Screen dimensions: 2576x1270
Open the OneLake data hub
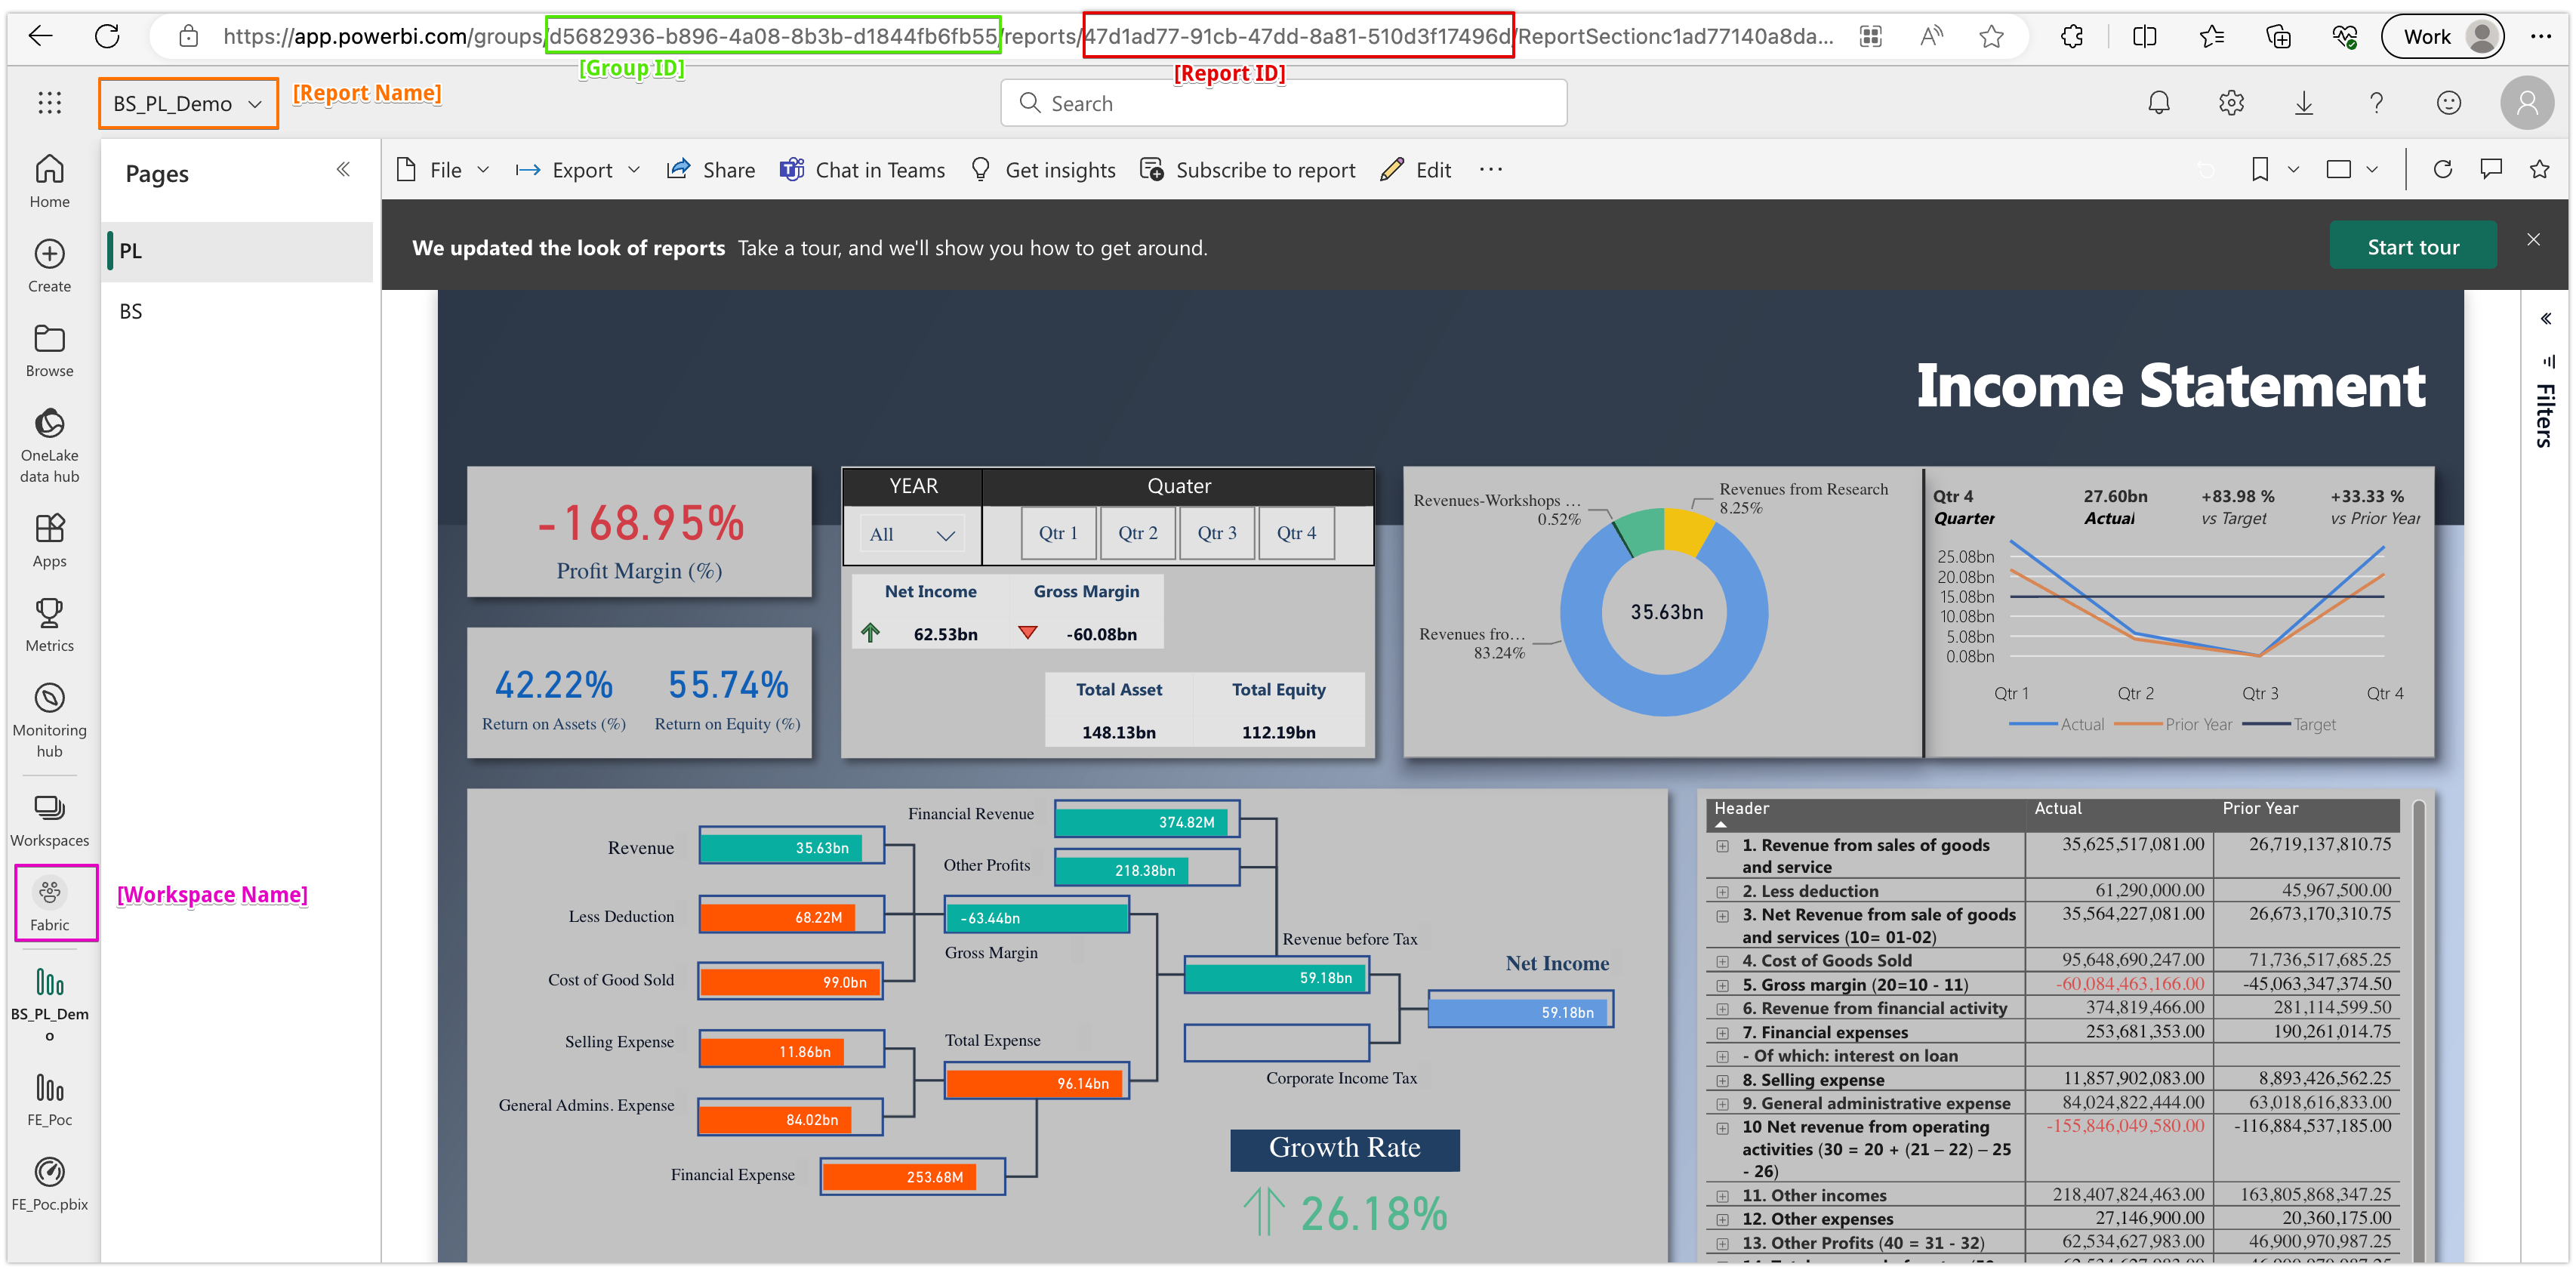(49, 444)
